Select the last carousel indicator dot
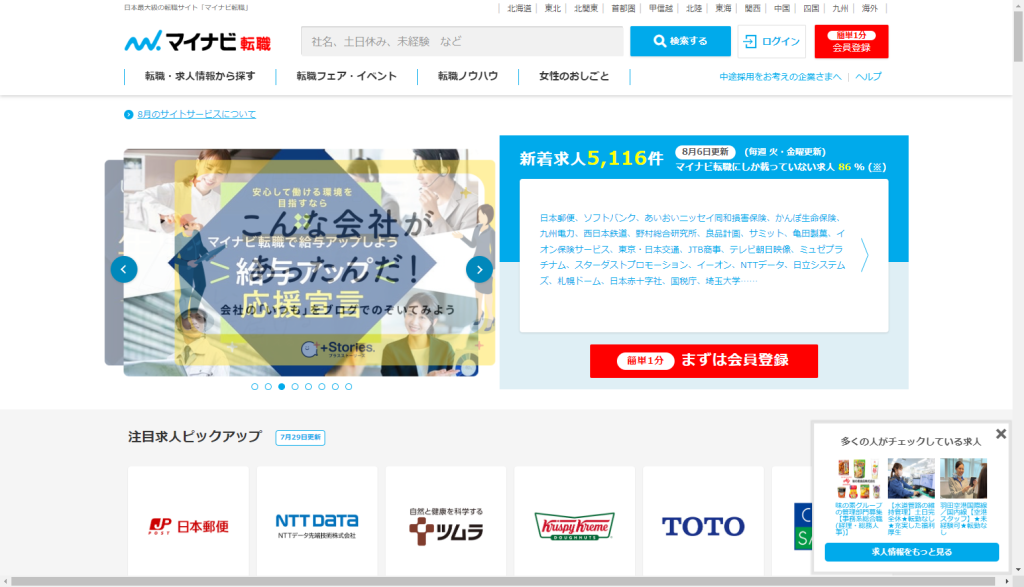The image size is (1024, 587). pos(348,386)
